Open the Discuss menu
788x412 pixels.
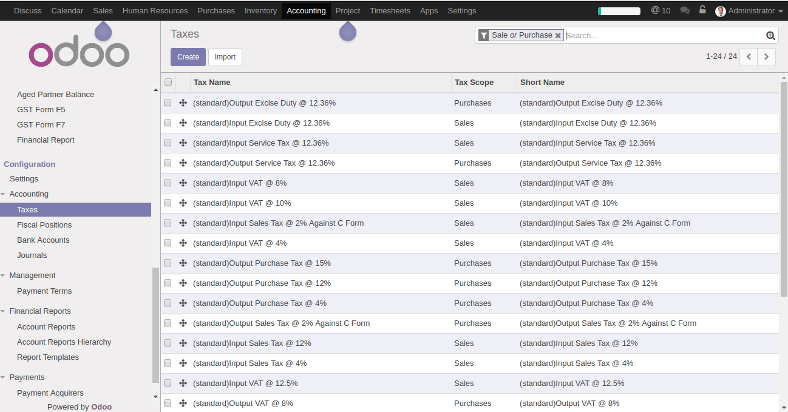click(28, 11)
